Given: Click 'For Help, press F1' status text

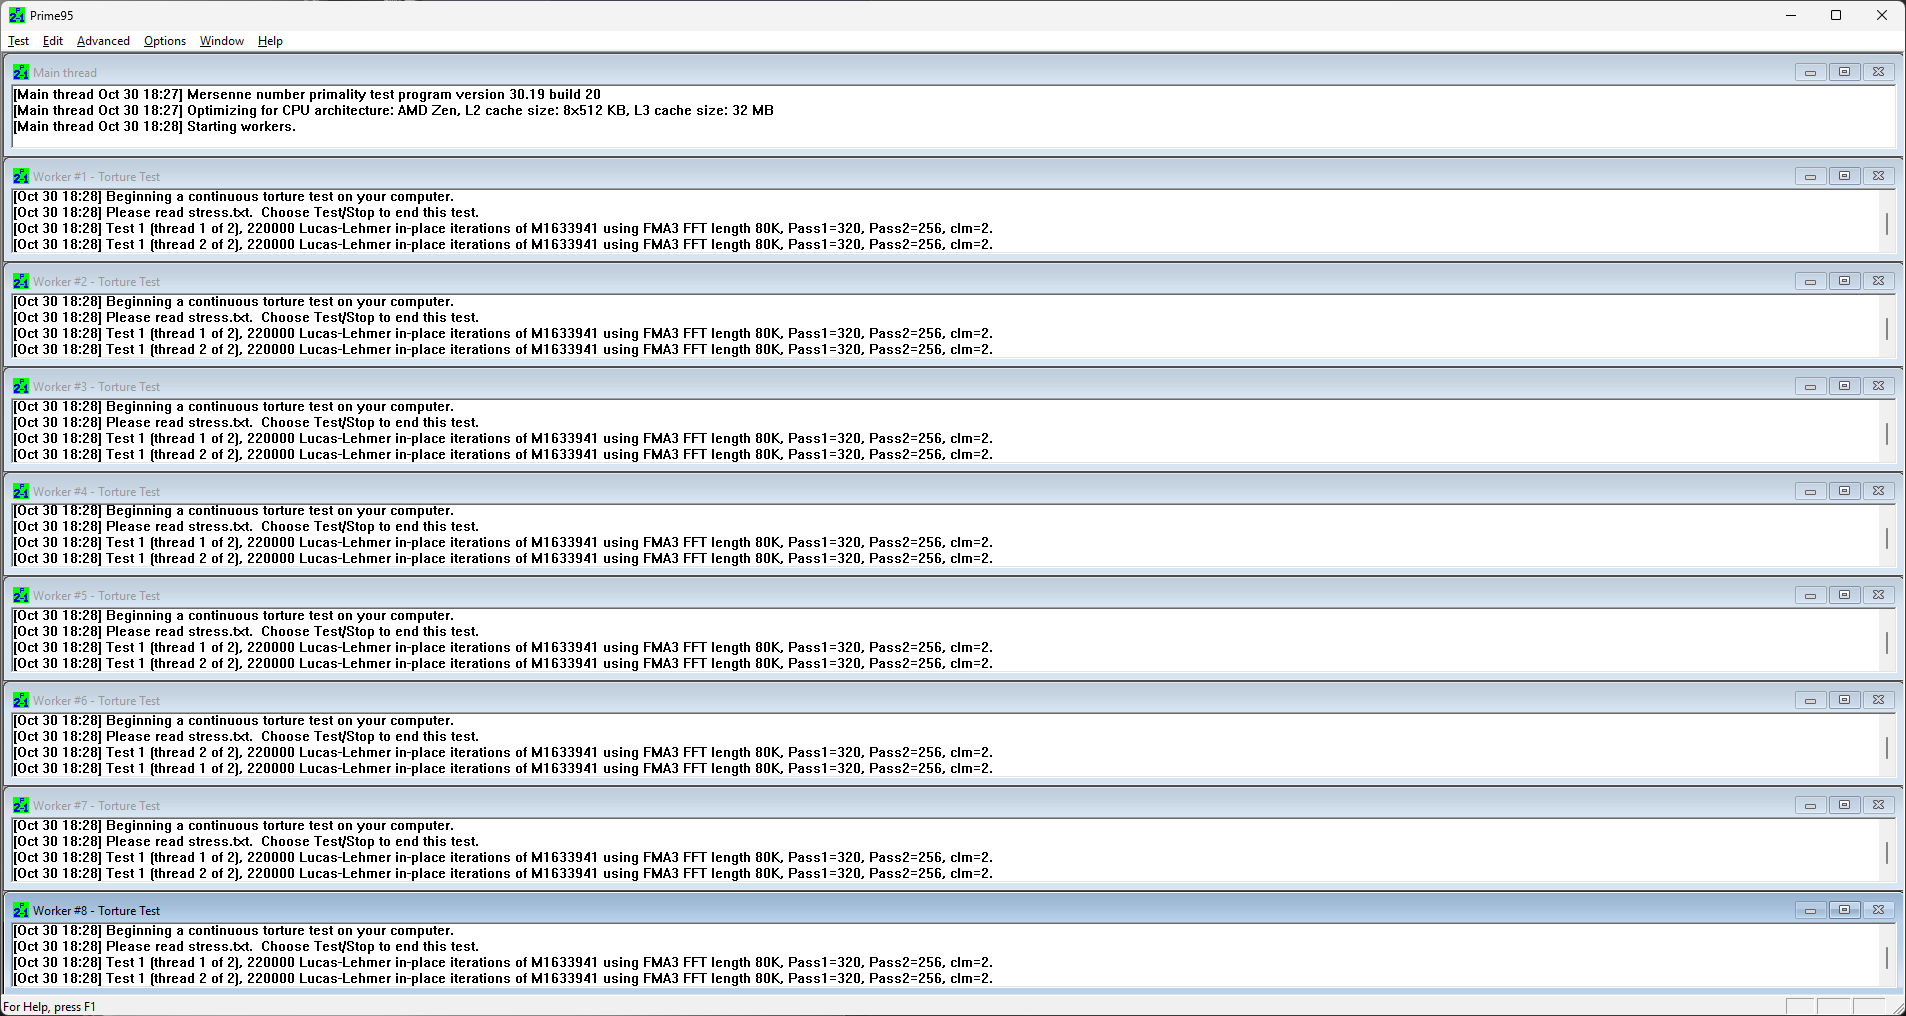Looking at the screenshot, I should (50, 1007).
